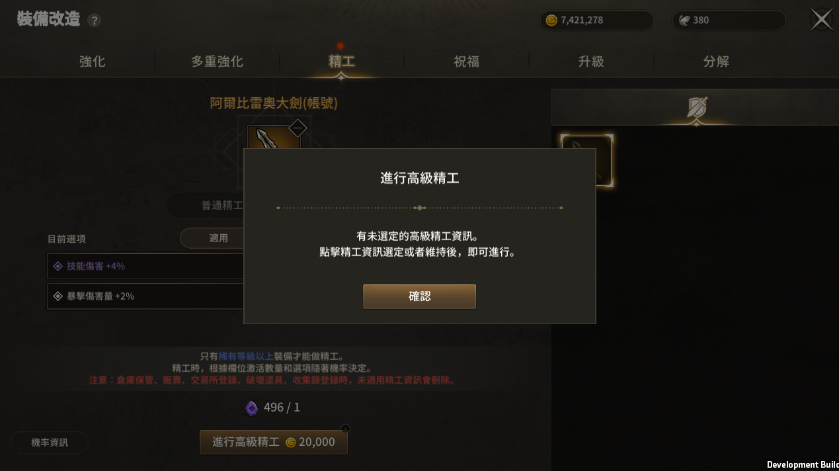
Task: Click the 進行高級精工 20,000 button
Action: point(273,442)
